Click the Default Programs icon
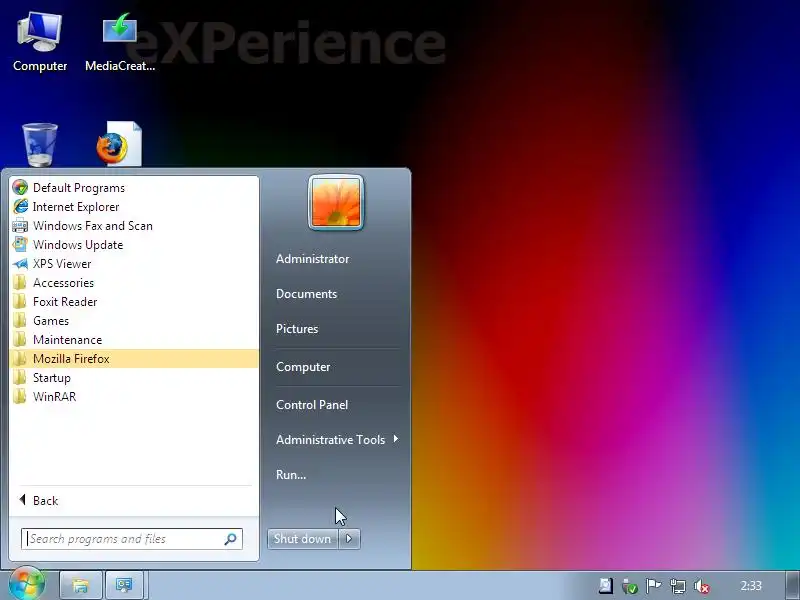800x600 pixels. (20, 188)
